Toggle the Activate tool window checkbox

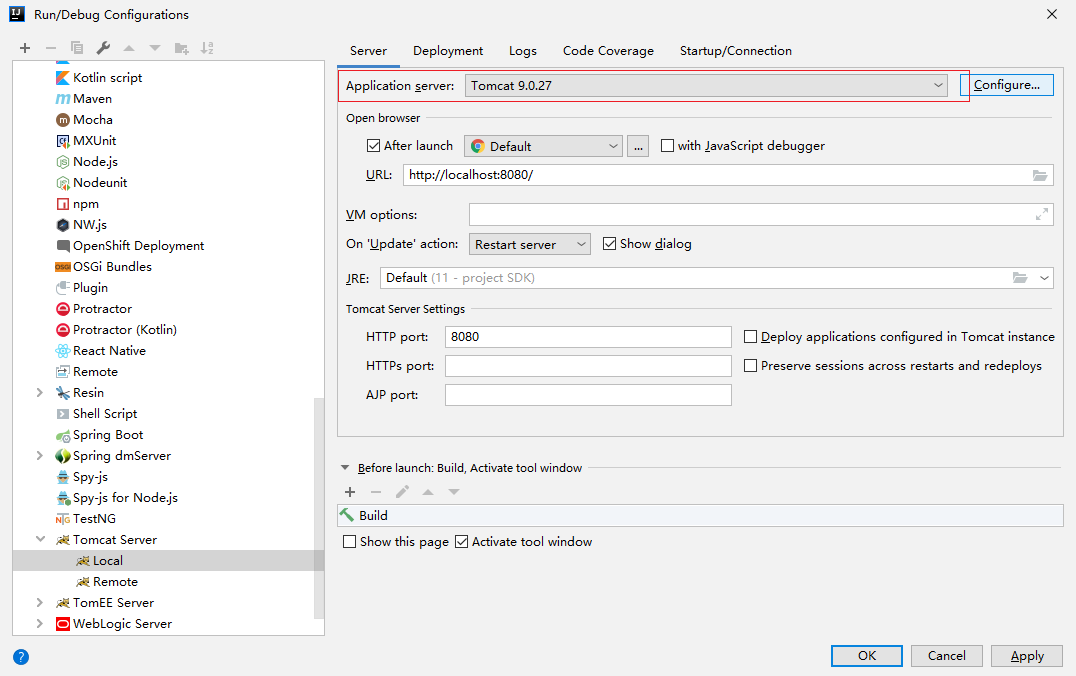(x=462, y=541)
